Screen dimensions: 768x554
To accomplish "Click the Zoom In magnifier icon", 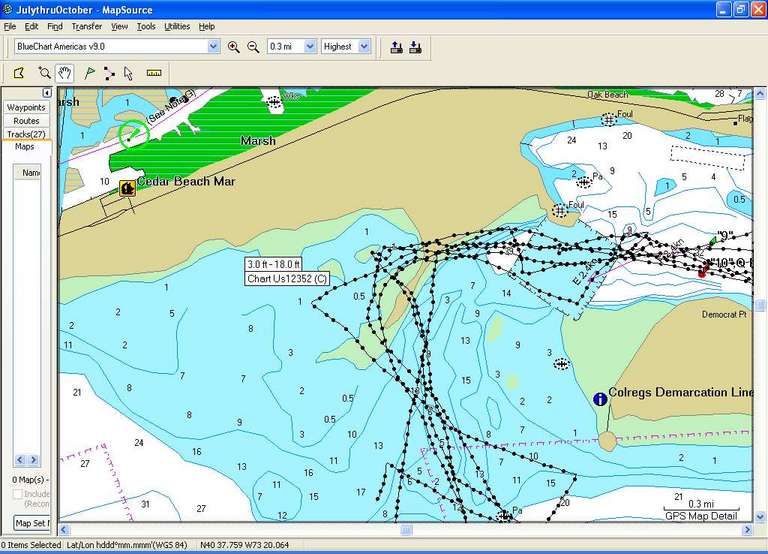I will (x=234, y=47).
